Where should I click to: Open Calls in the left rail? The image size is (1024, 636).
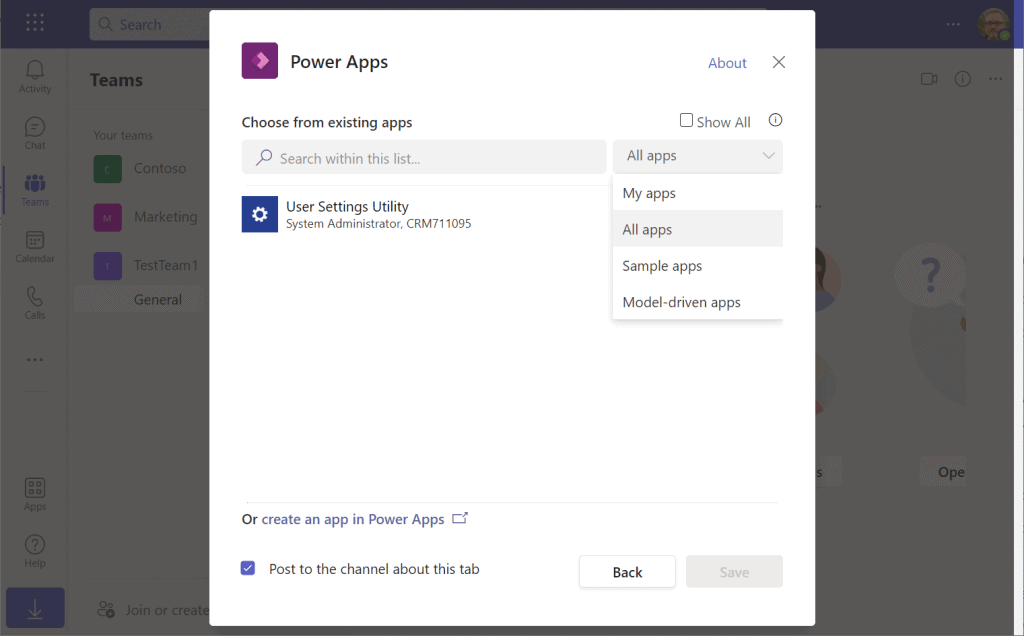pos(35,302)
